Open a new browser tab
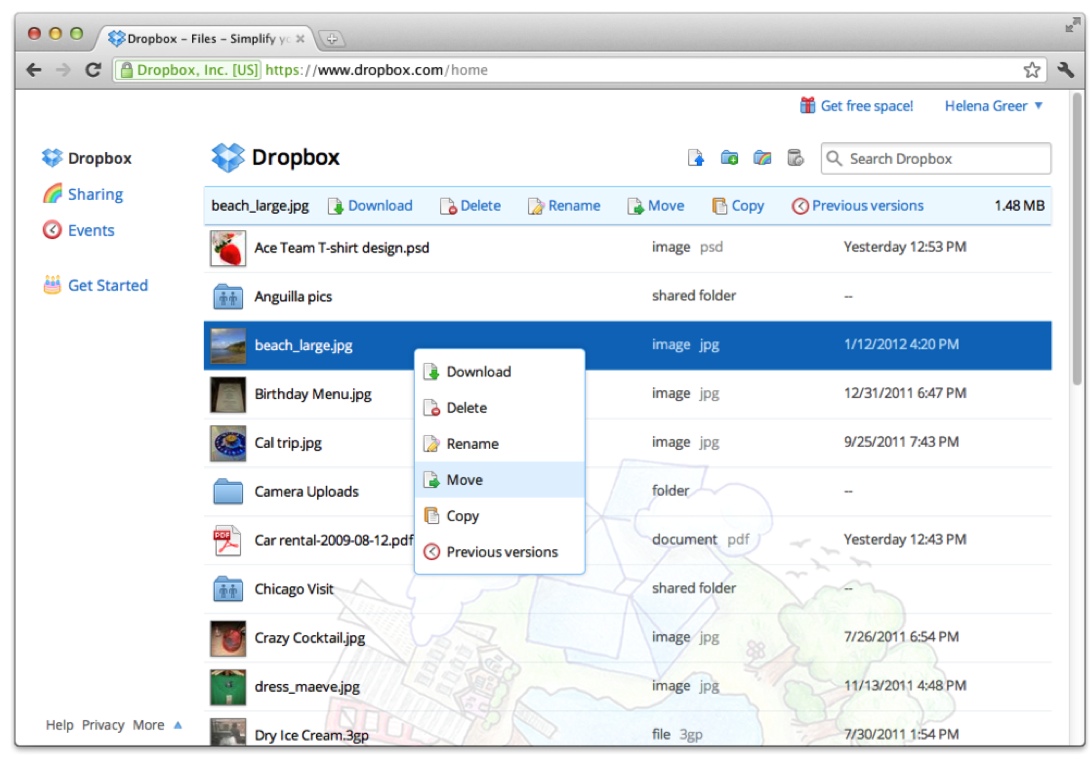Image resolution: width=1092 pixels, height=778 pixels. point(332,39)
